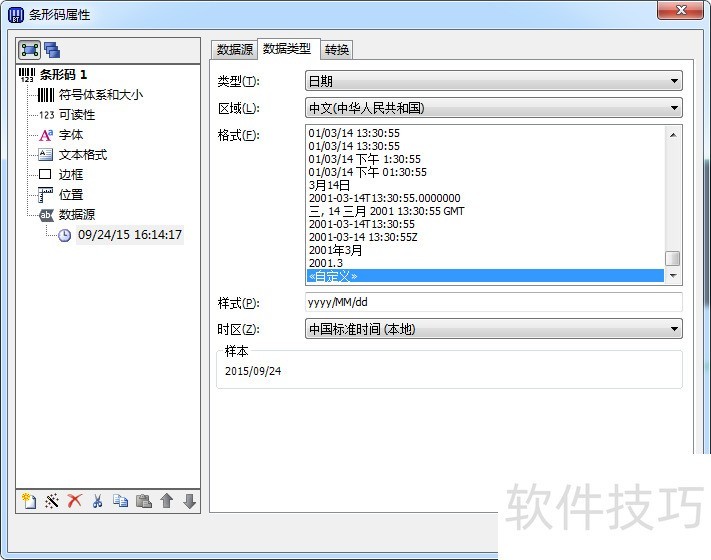The height and width of the screenshot is (560, 711).
Task: Click the 样式 pattern input field
Action: 493,302
